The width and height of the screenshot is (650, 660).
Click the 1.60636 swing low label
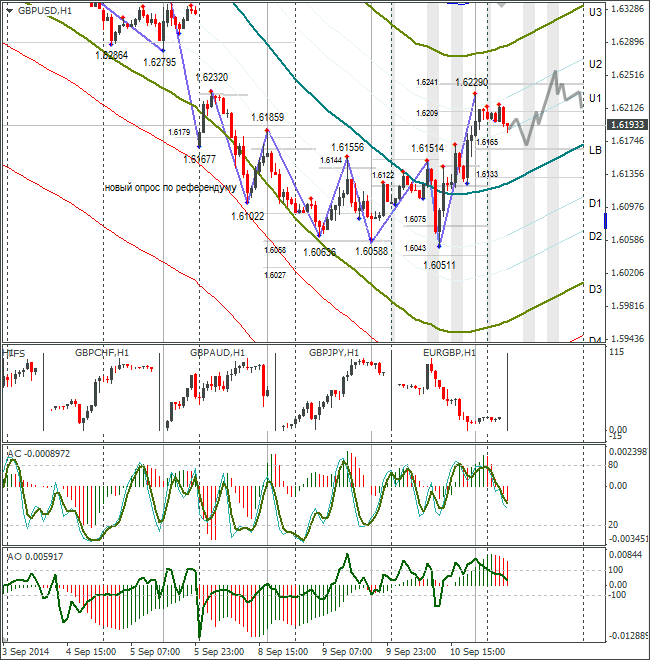(x=320, y=252)
